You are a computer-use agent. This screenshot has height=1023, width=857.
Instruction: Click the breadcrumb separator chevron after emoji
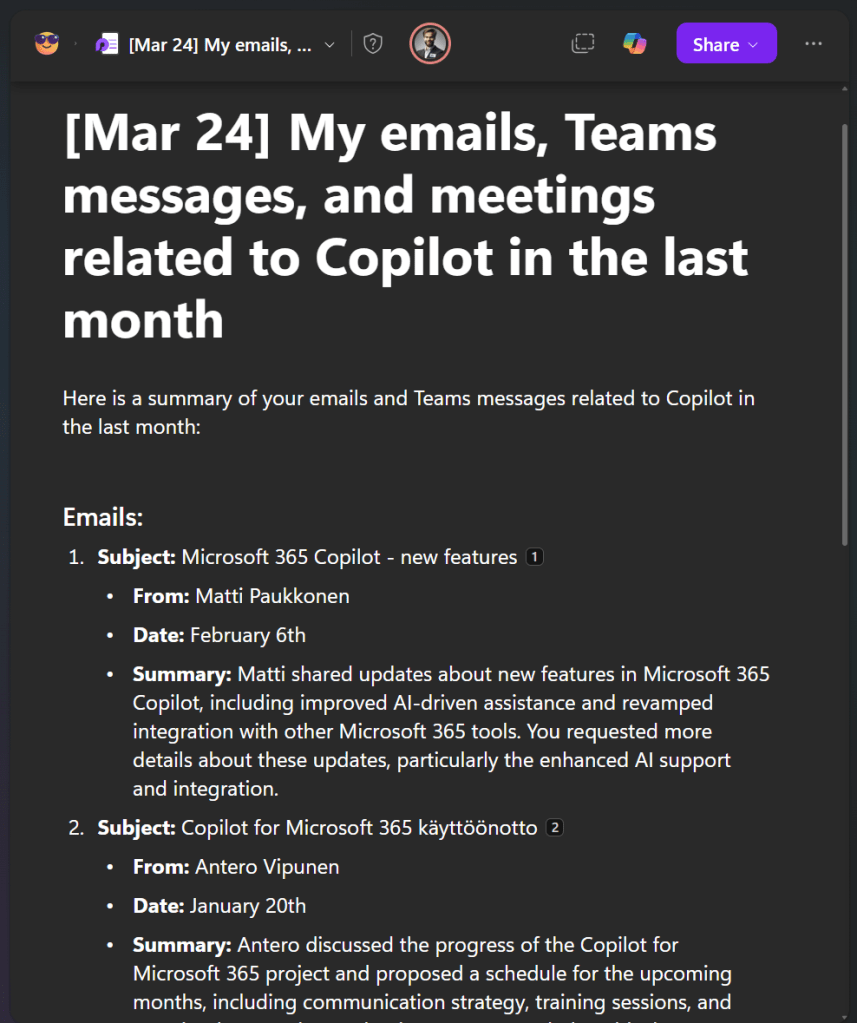[x=76, y=45]
